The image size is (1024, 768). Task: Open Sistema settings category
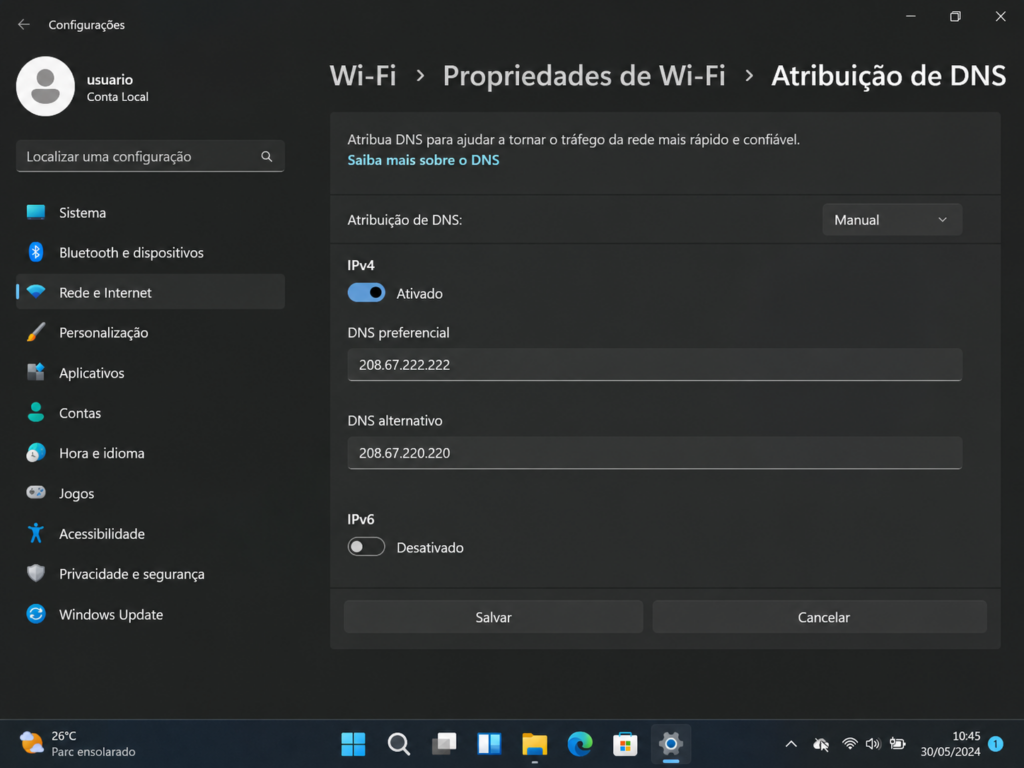[x=150, y=212]
